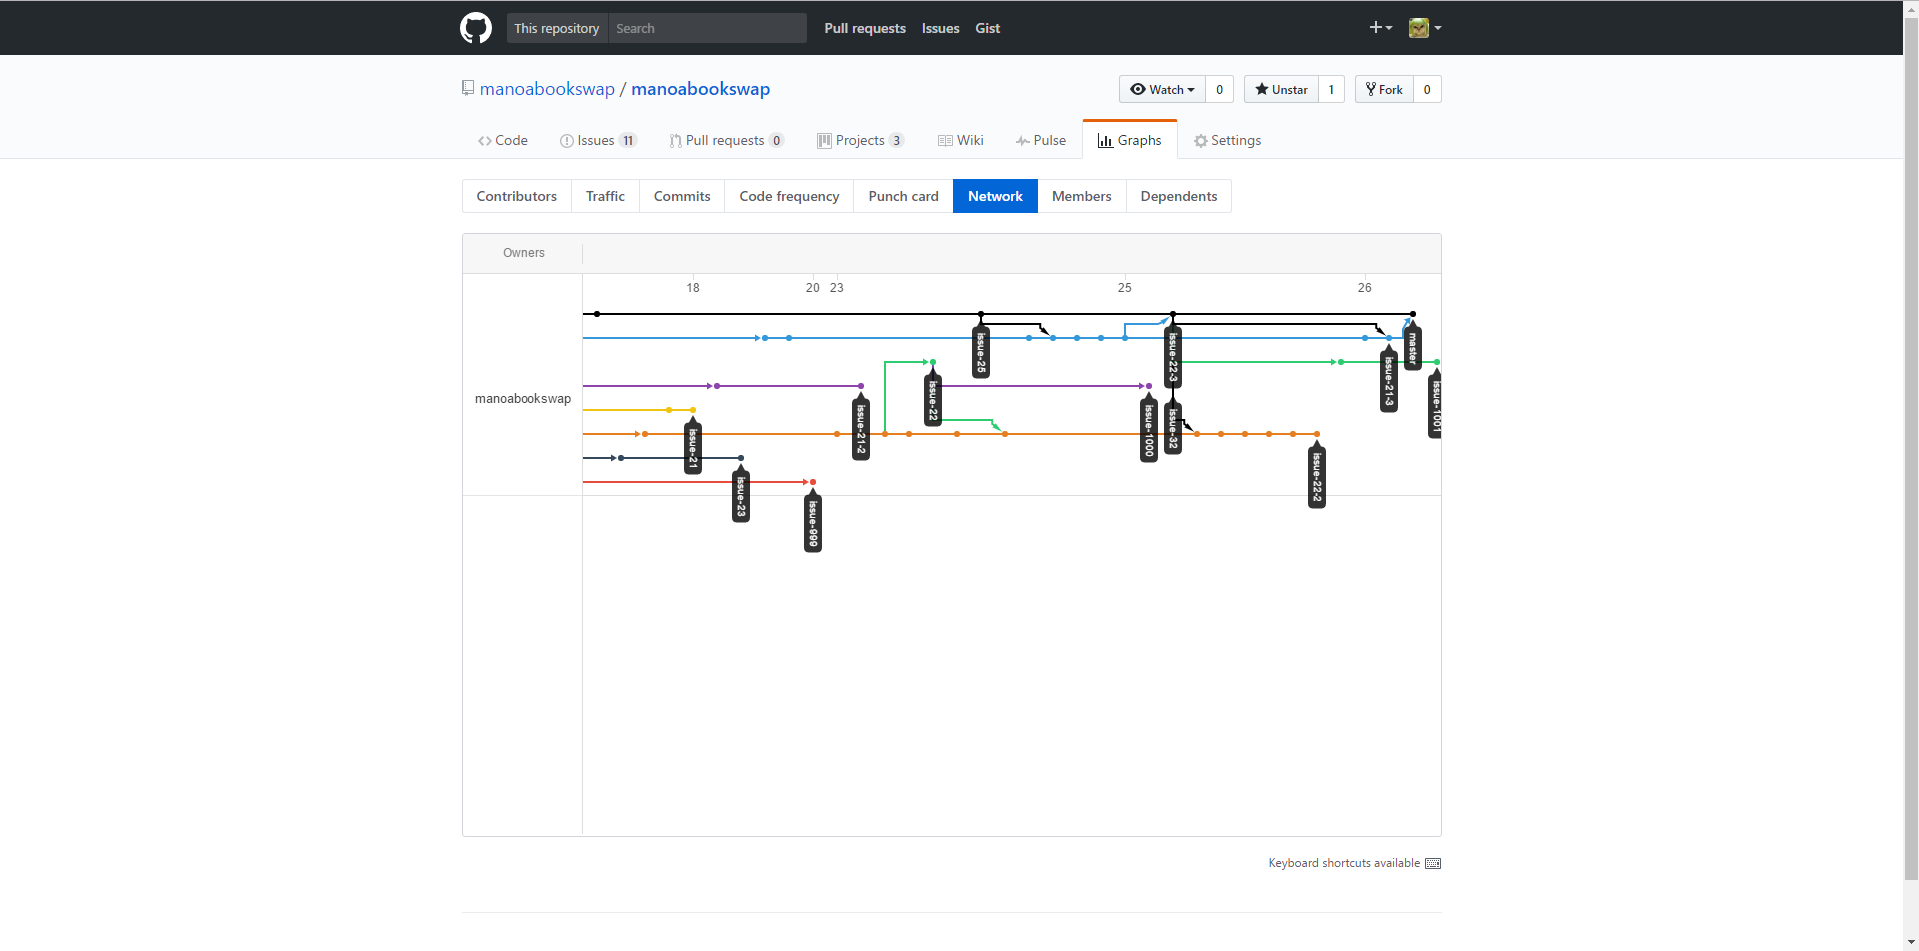Open the Wiki tab
The height and width of the screenshot is (951, 1919).
[961, 140]
